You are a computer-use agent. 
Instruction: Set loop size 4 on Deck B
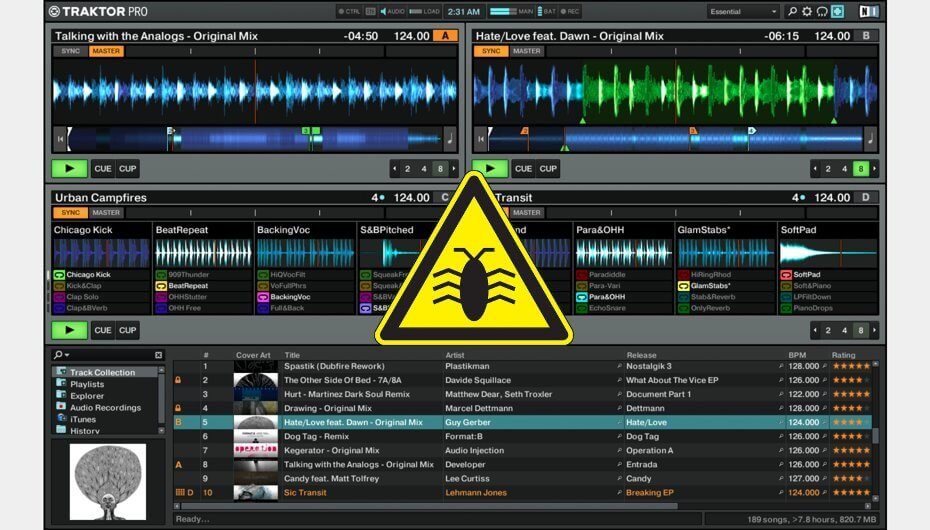(x=844, y=169)
